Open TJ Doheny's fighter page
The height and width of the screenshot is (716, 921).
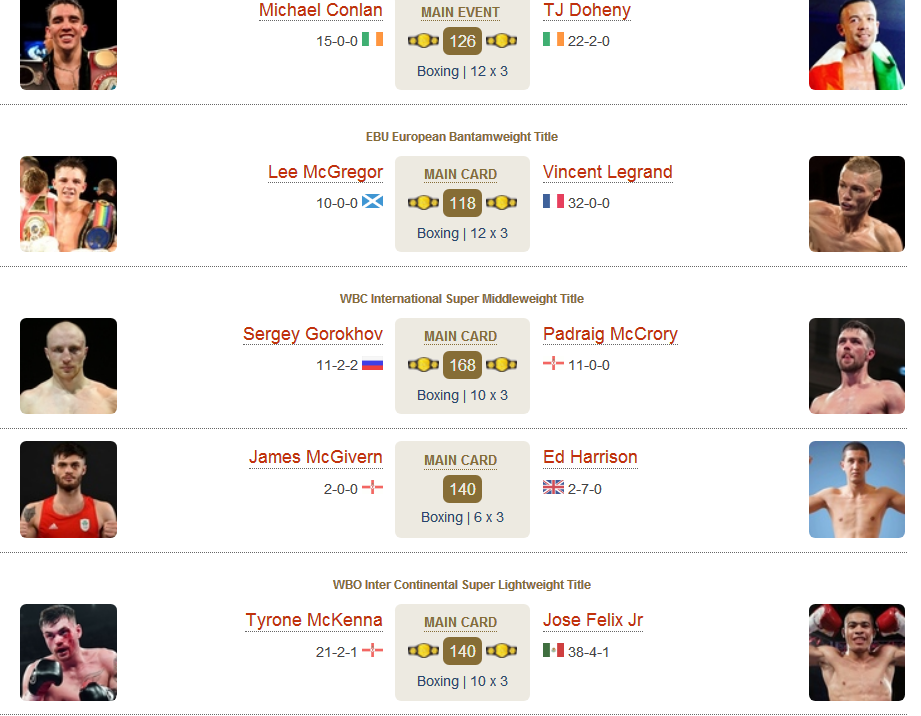tap(587, 10)
